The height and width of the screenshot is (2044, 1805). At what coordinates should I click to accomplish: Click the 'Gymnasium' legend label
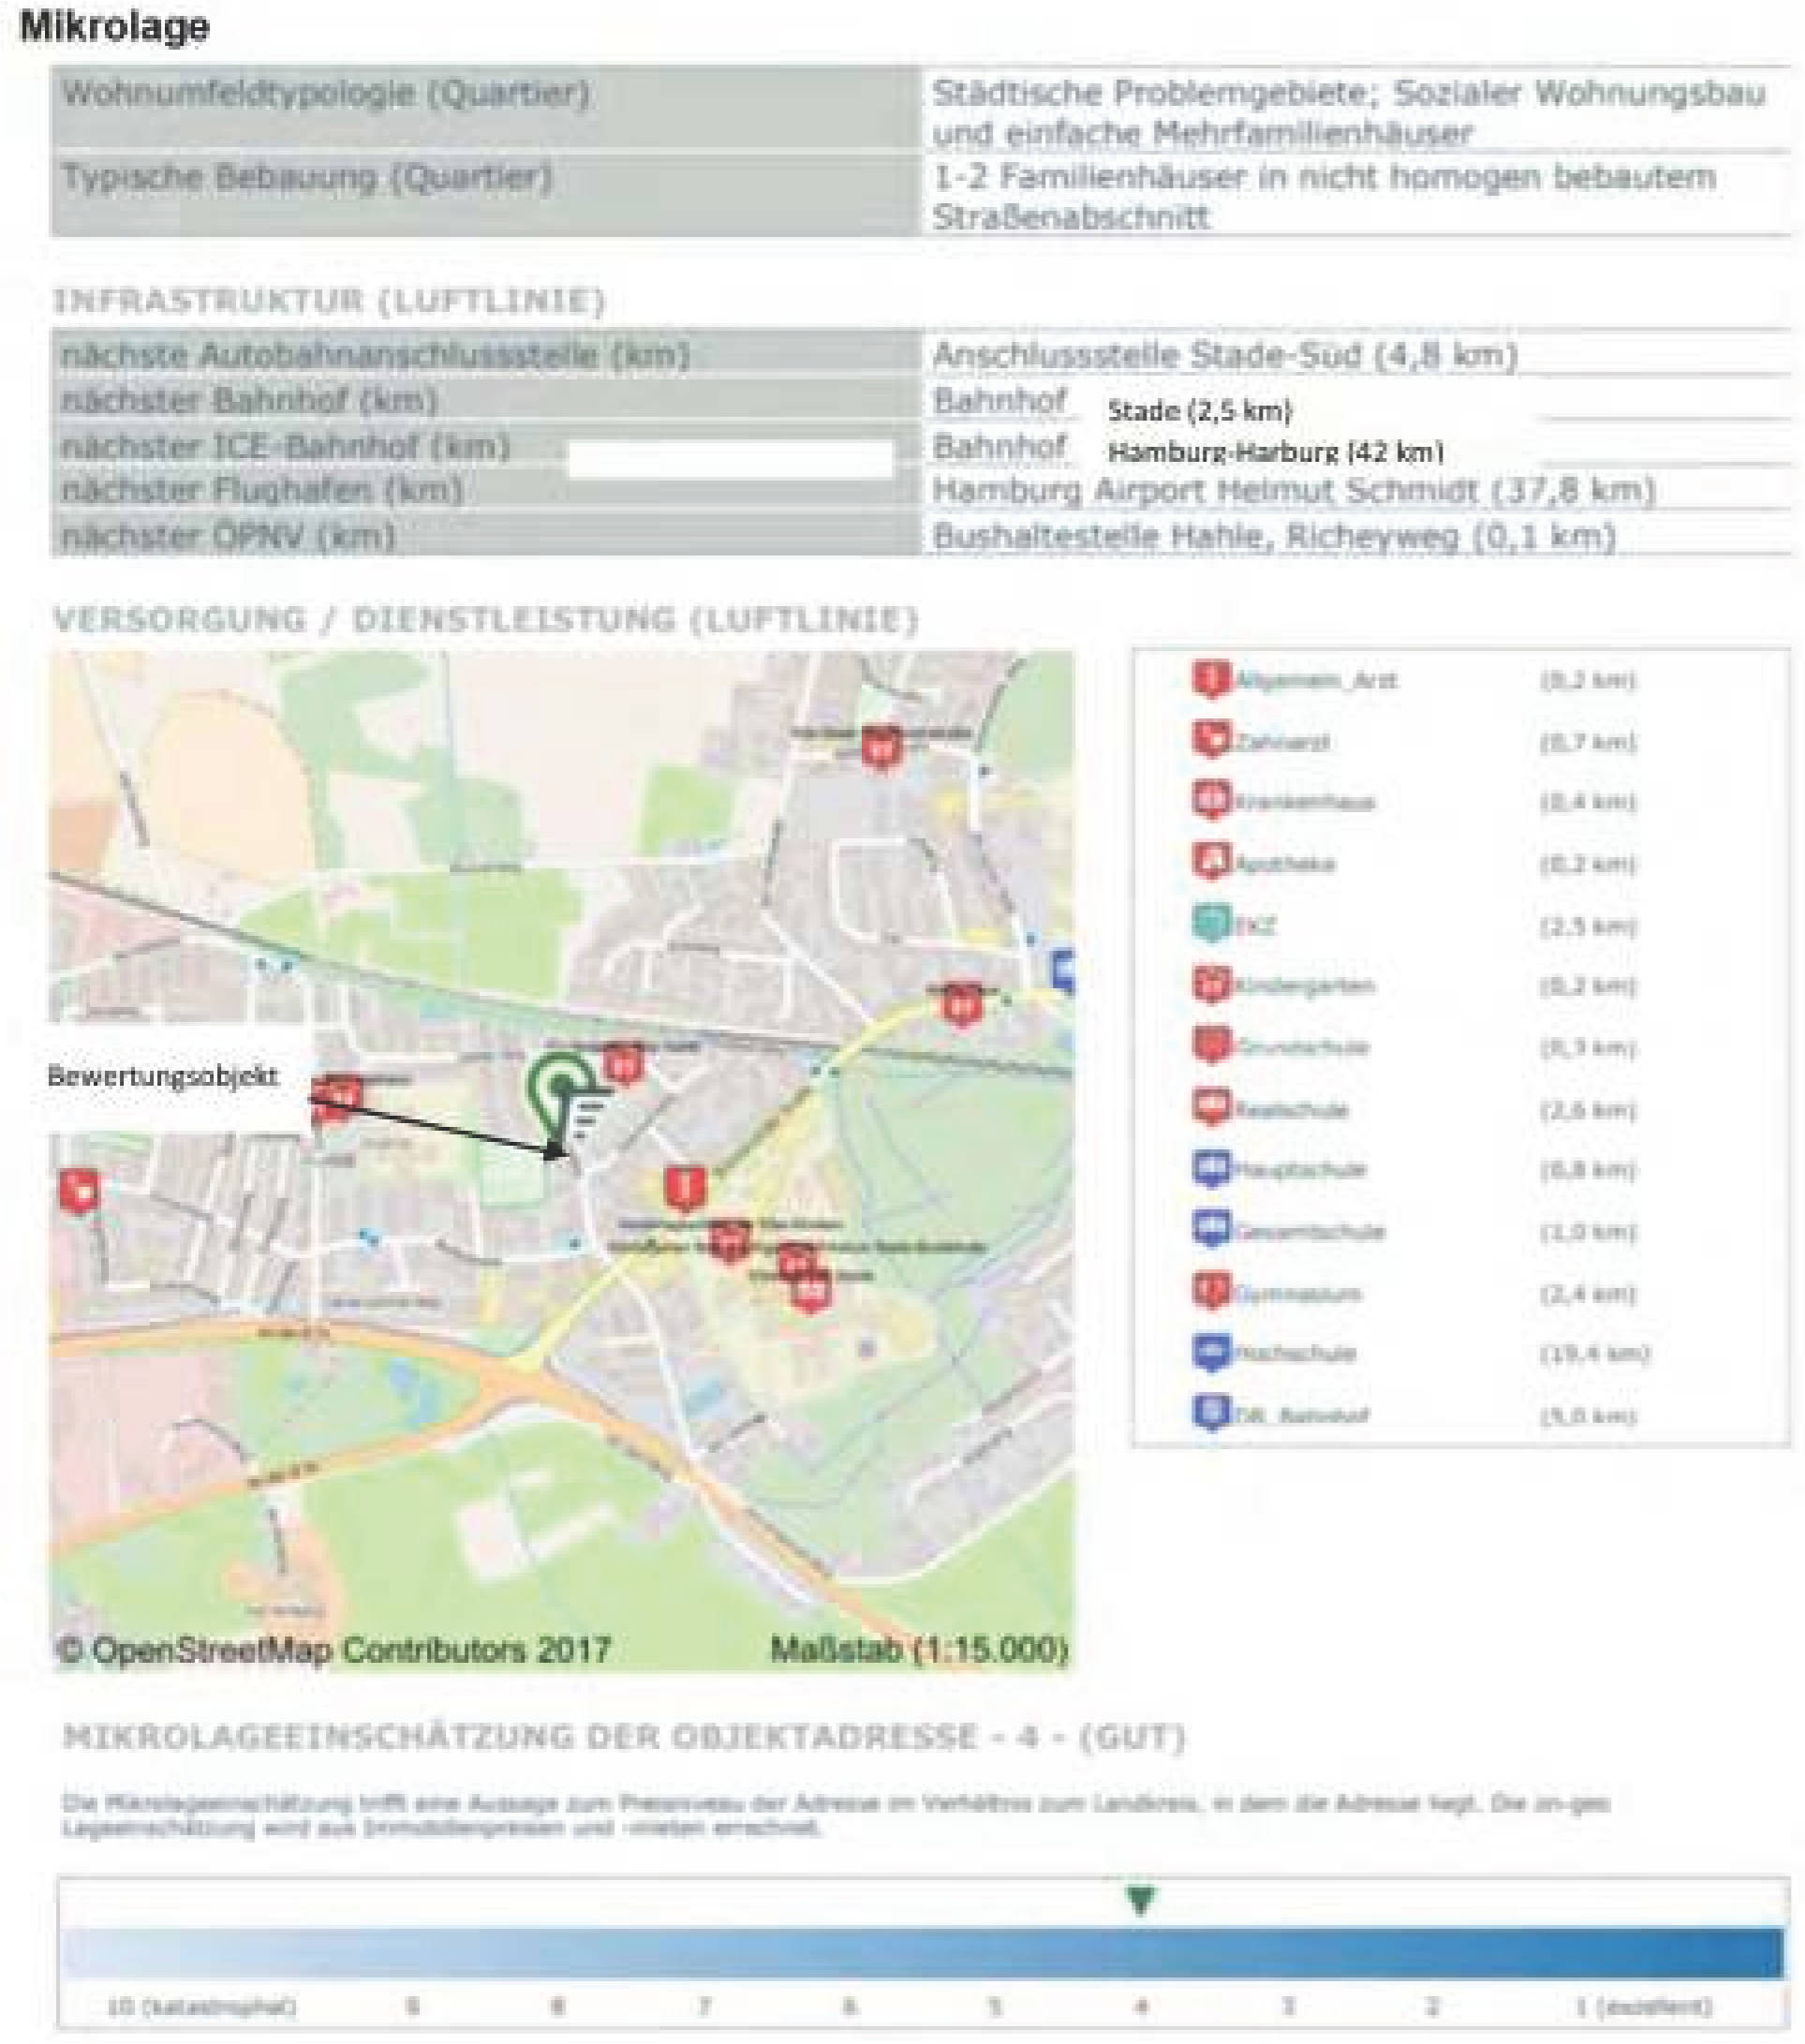pos(1297,1293)
